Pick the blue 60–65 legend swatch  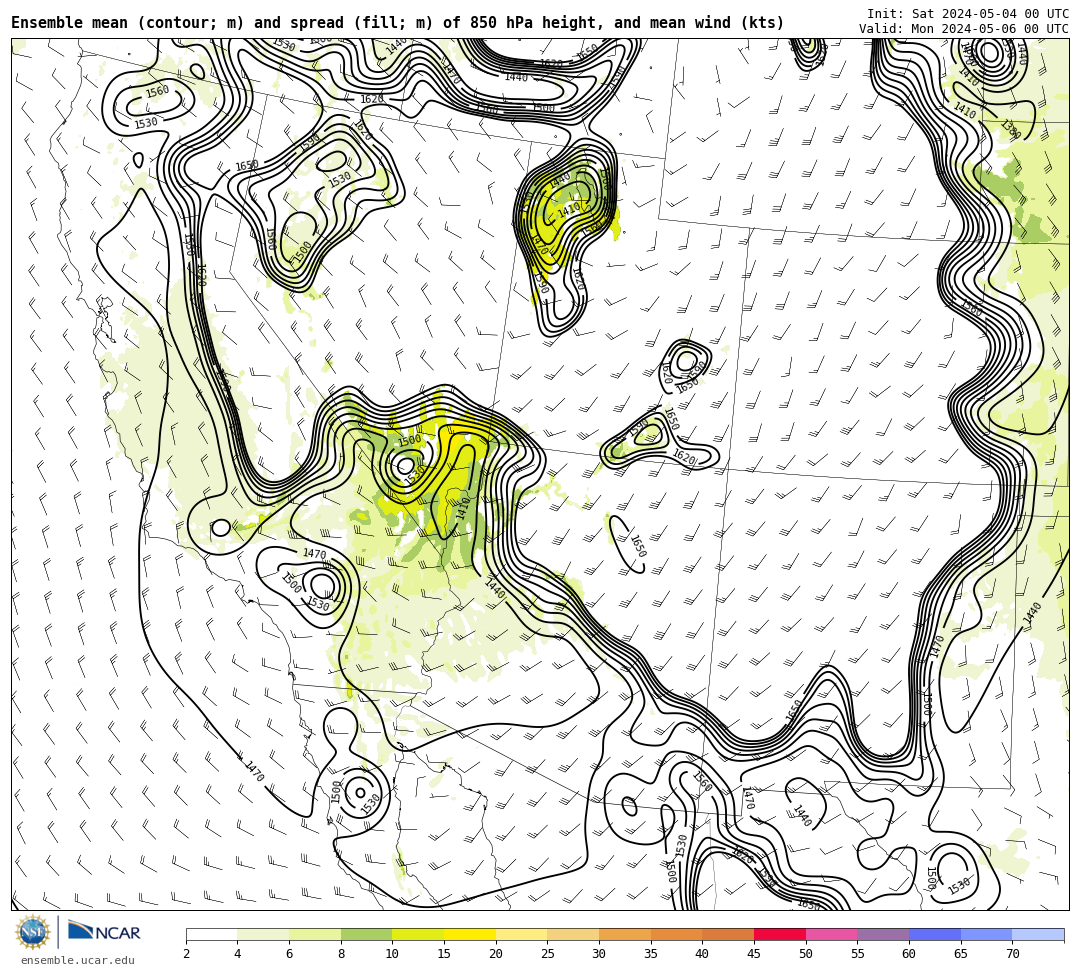coord(935,934)
